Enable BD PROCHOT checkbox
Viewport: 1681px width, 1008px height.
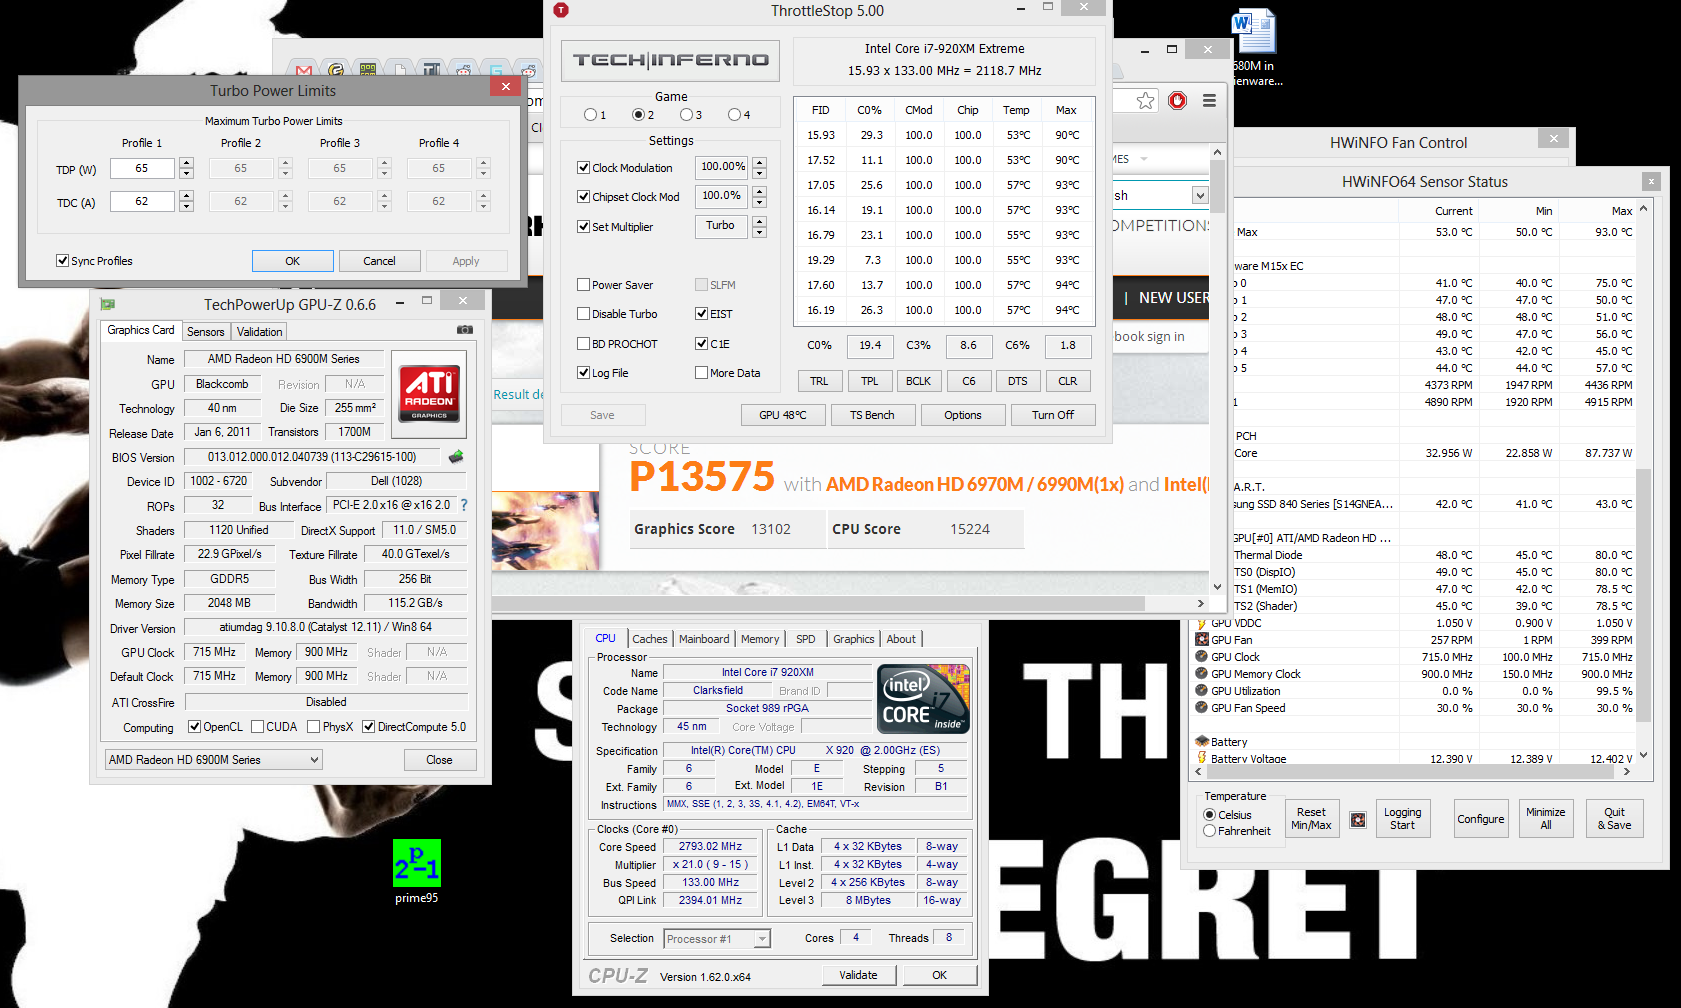583,344
